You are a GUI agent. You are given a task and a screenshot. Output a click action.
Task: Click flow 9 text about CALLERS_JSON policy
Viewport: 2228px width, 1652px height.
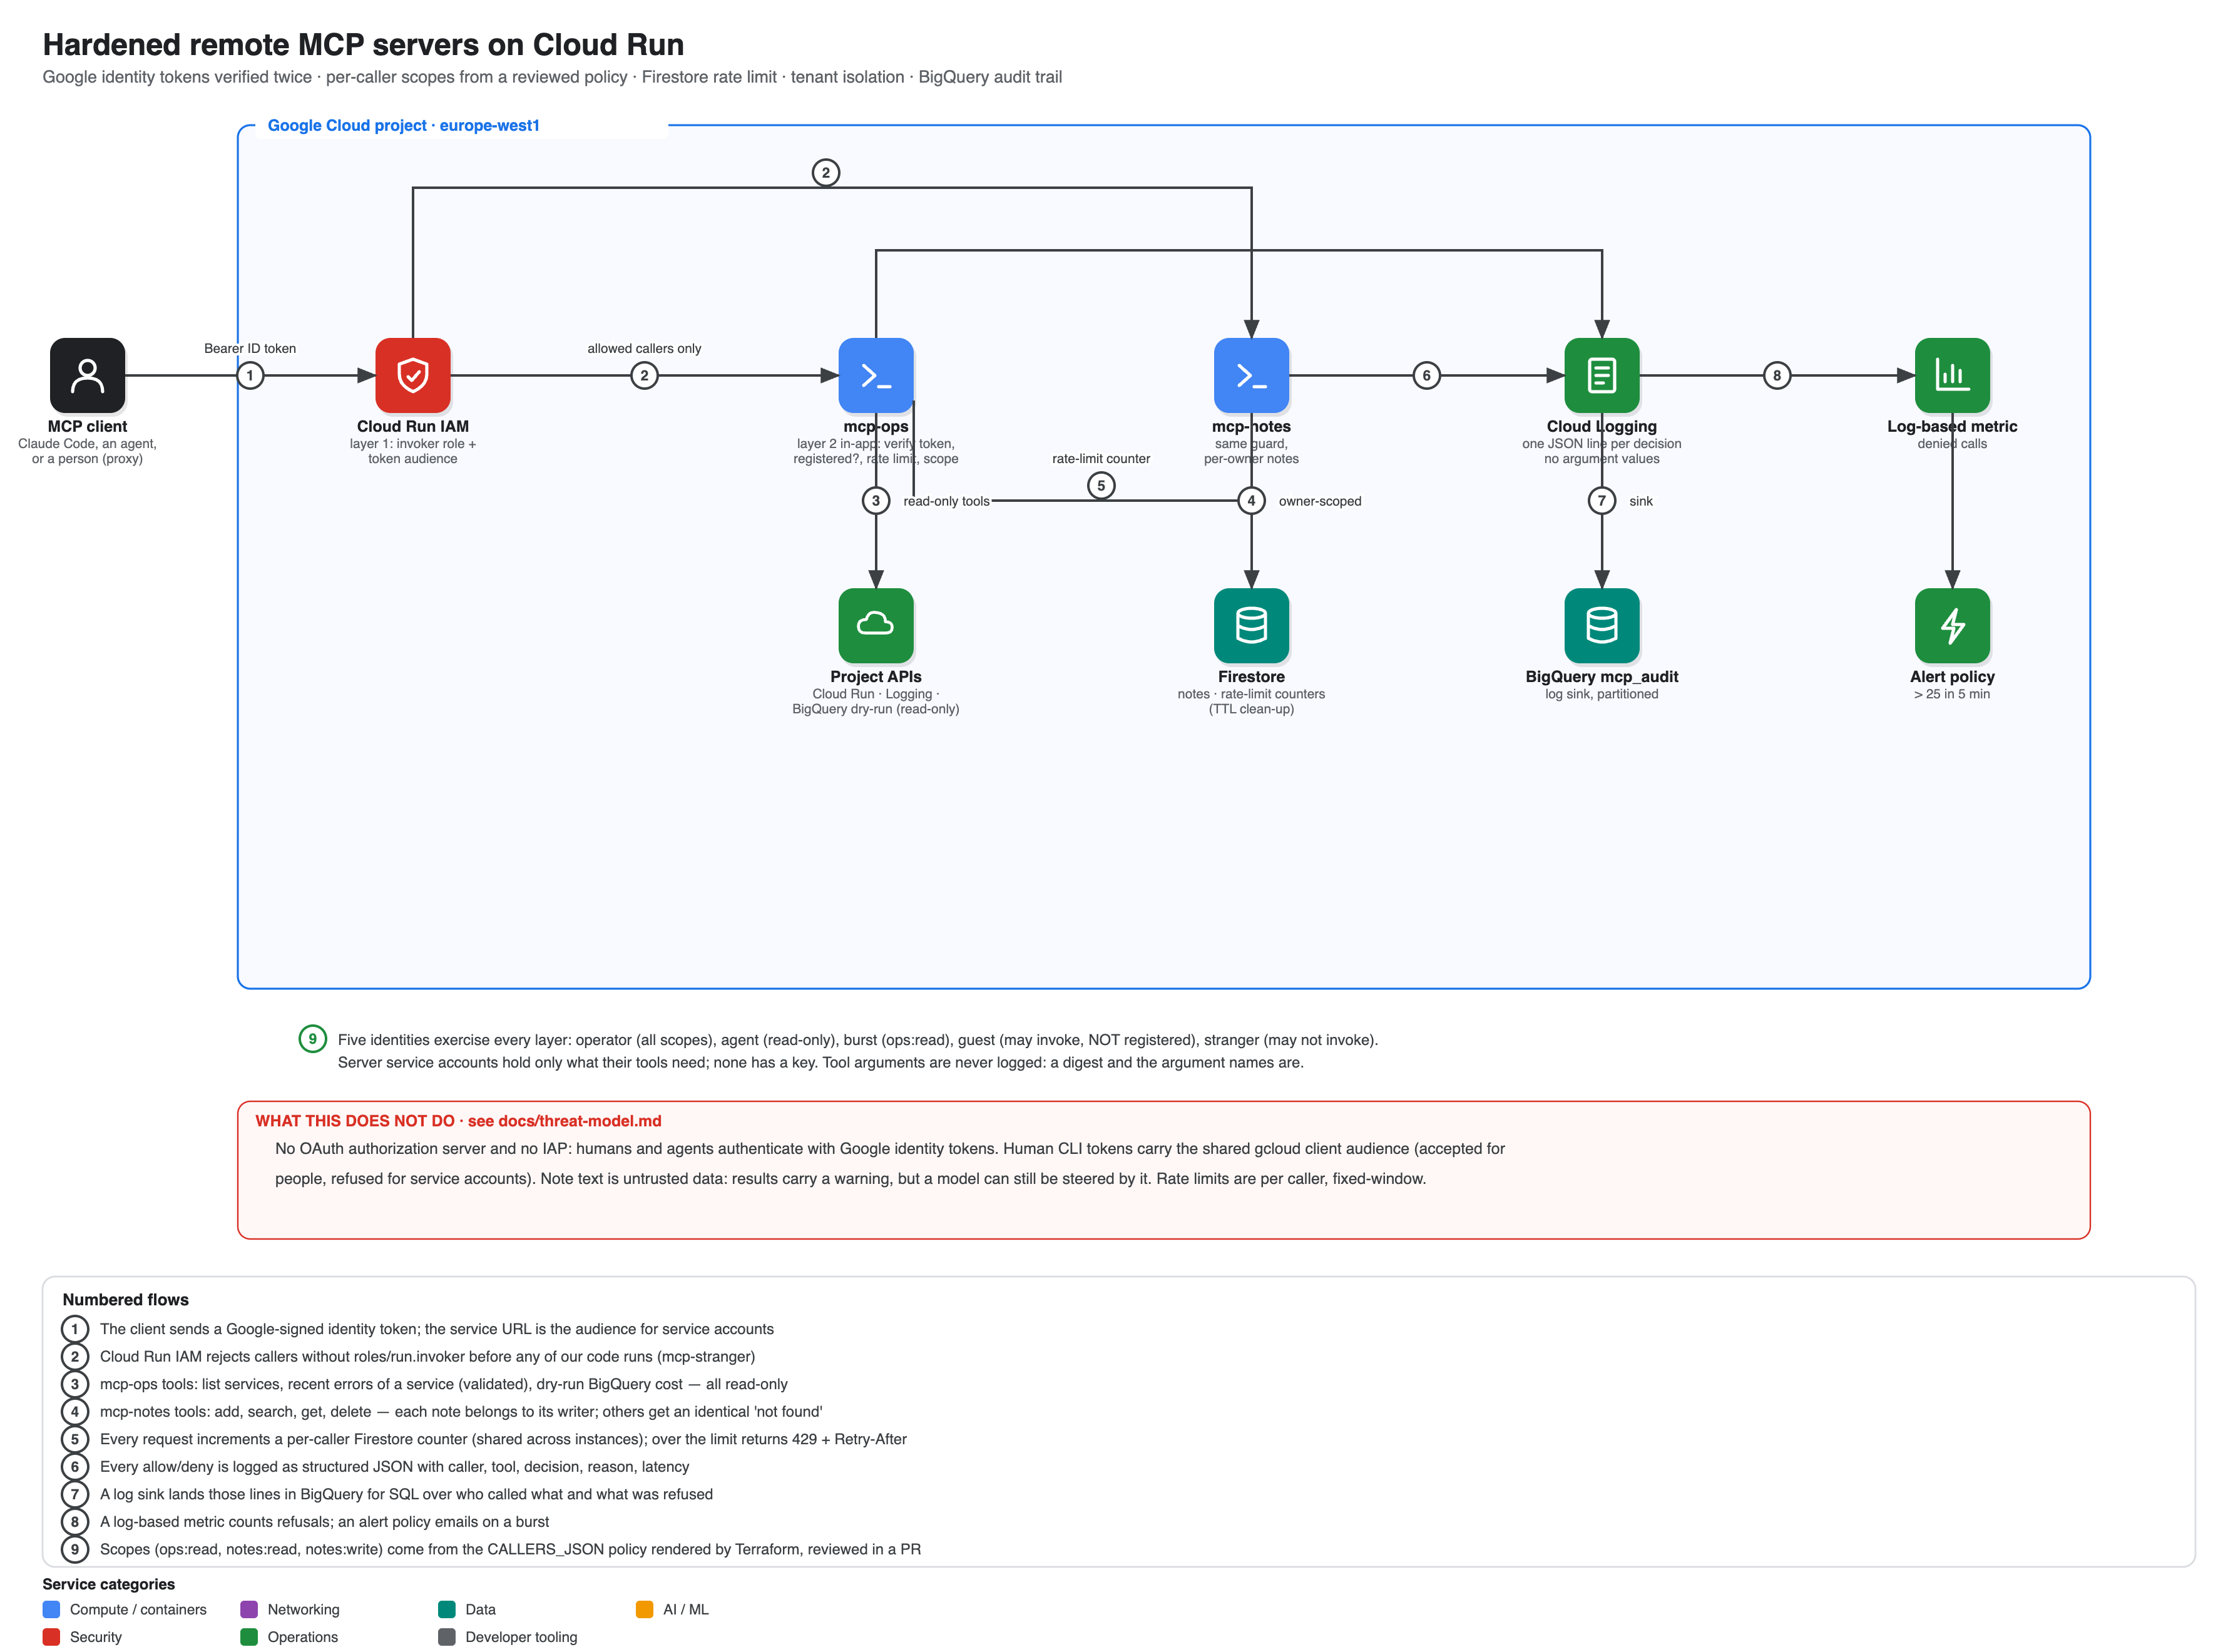tap(510, 1549)
